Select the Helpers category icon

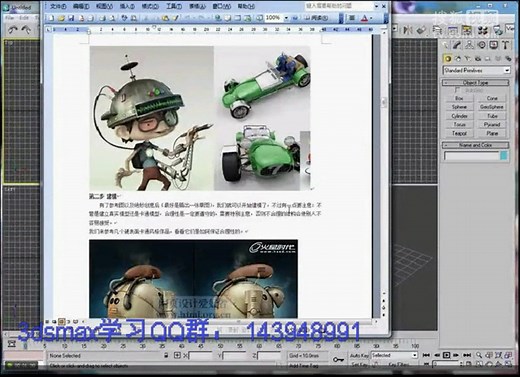(488, 59)
